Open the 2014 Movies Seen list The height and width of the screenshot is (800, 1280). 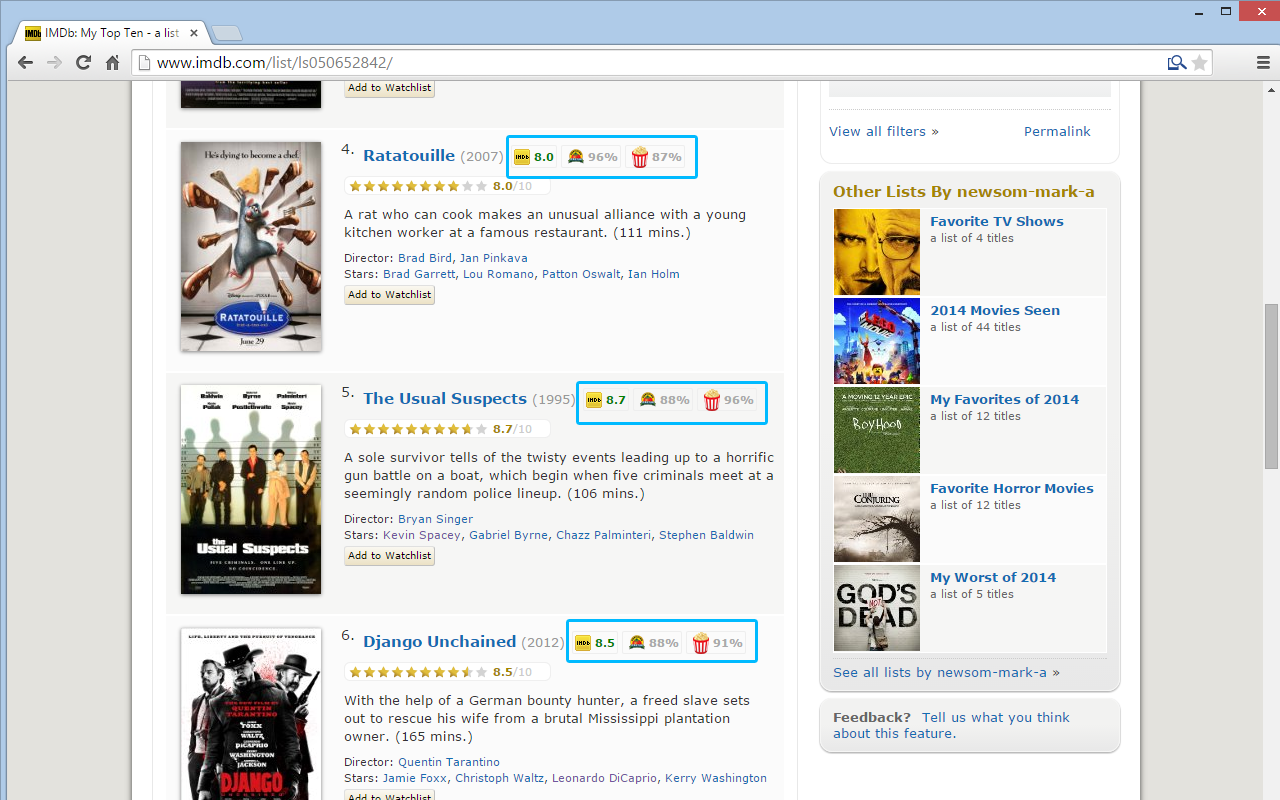point(995,311)
